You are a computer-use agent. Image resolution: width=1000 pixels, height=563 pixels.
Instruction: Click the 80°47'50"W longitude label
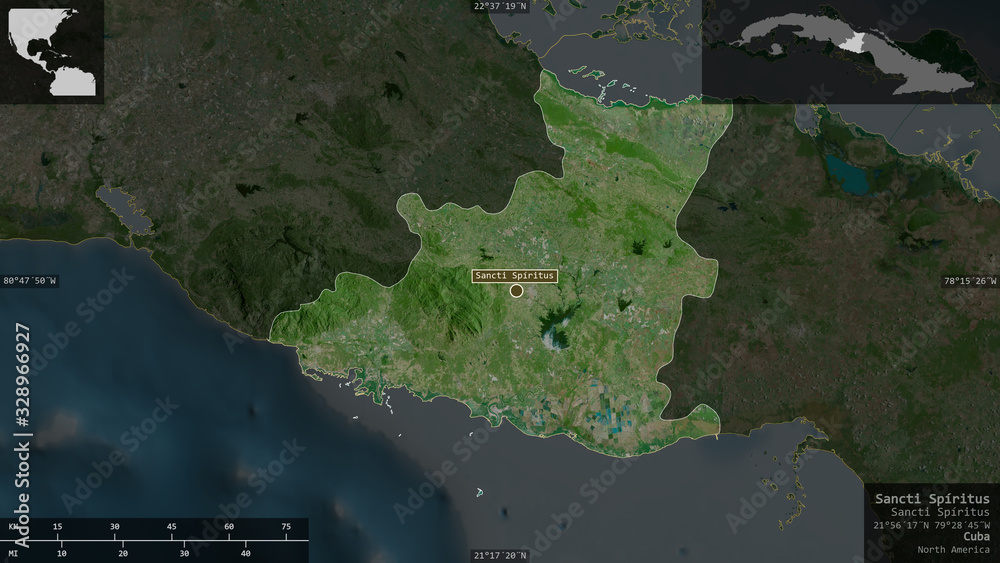tap(29, 281)
